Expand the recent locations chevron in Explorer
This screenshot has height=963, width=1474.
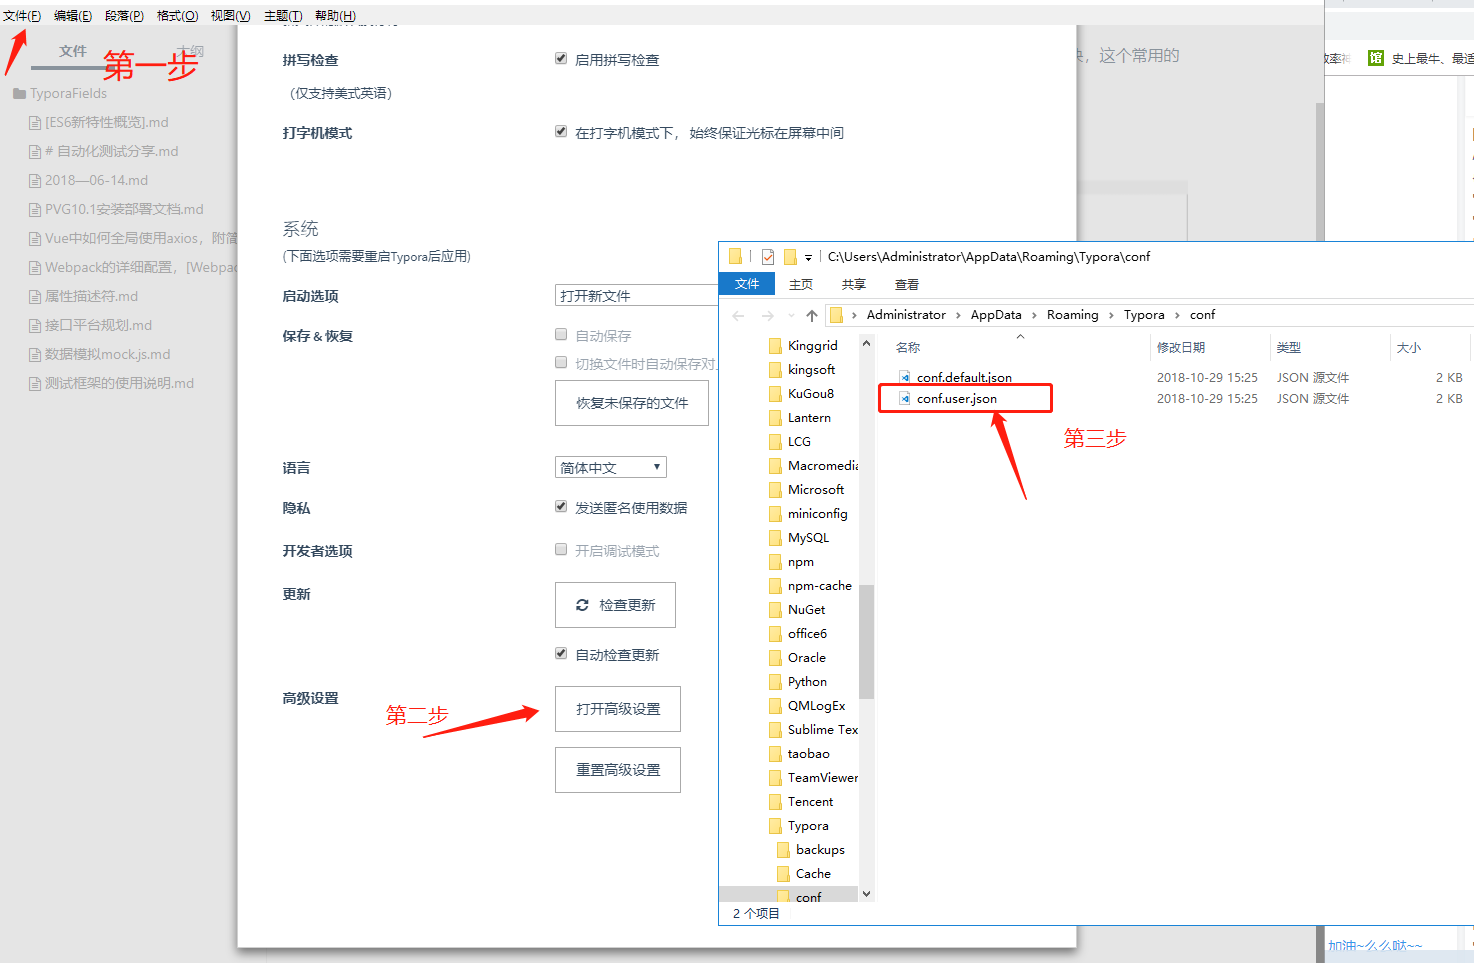coord(791,316)
